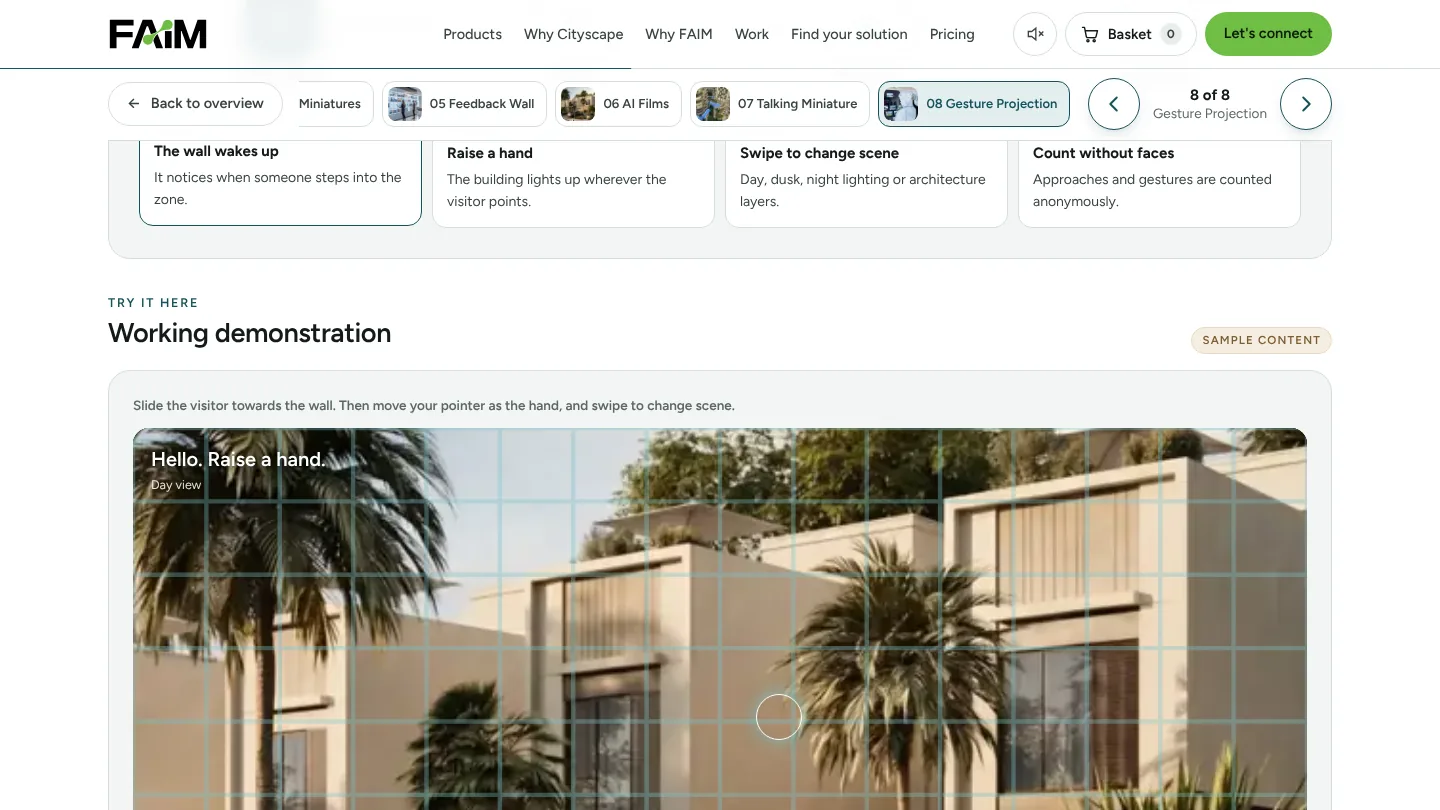
Task: Select the 08 Gesture Projection tab
Action: (974, 104)
